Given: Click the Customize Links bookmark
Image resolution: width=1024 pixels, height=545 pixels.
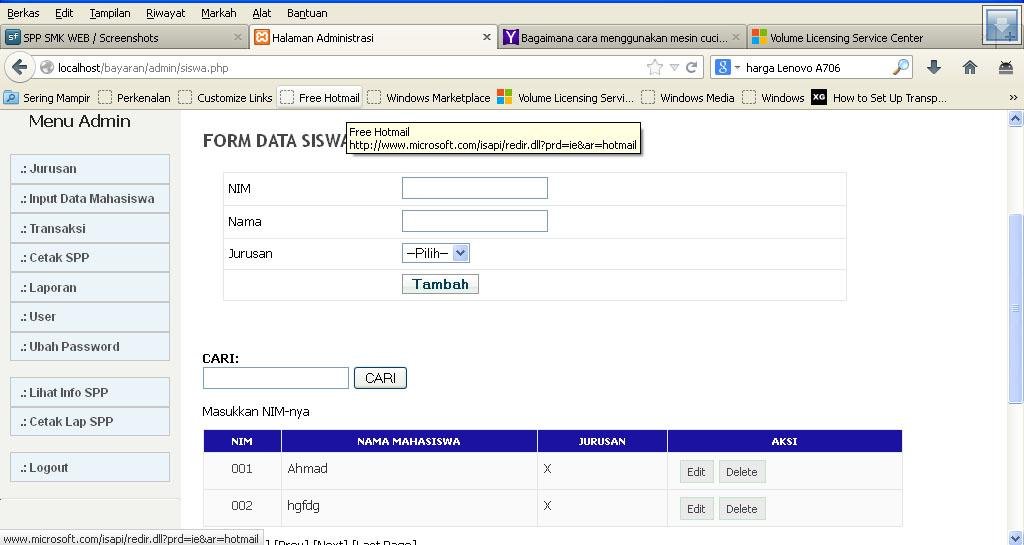Looking at the screenshot, I should [x=226, y=98].
